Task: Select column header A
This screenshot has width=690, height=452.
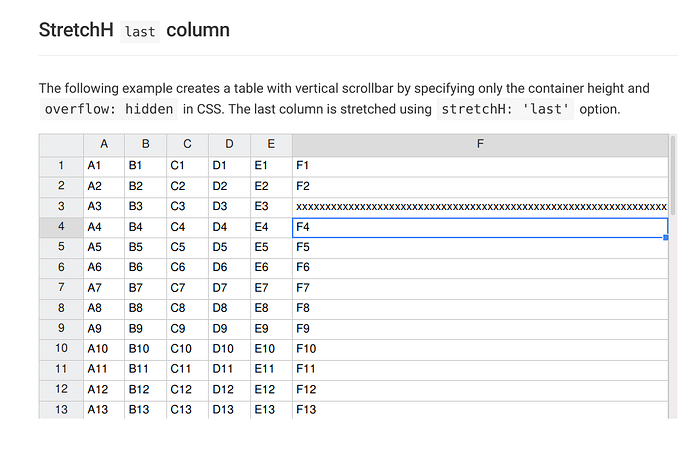Action: [104, 145]
